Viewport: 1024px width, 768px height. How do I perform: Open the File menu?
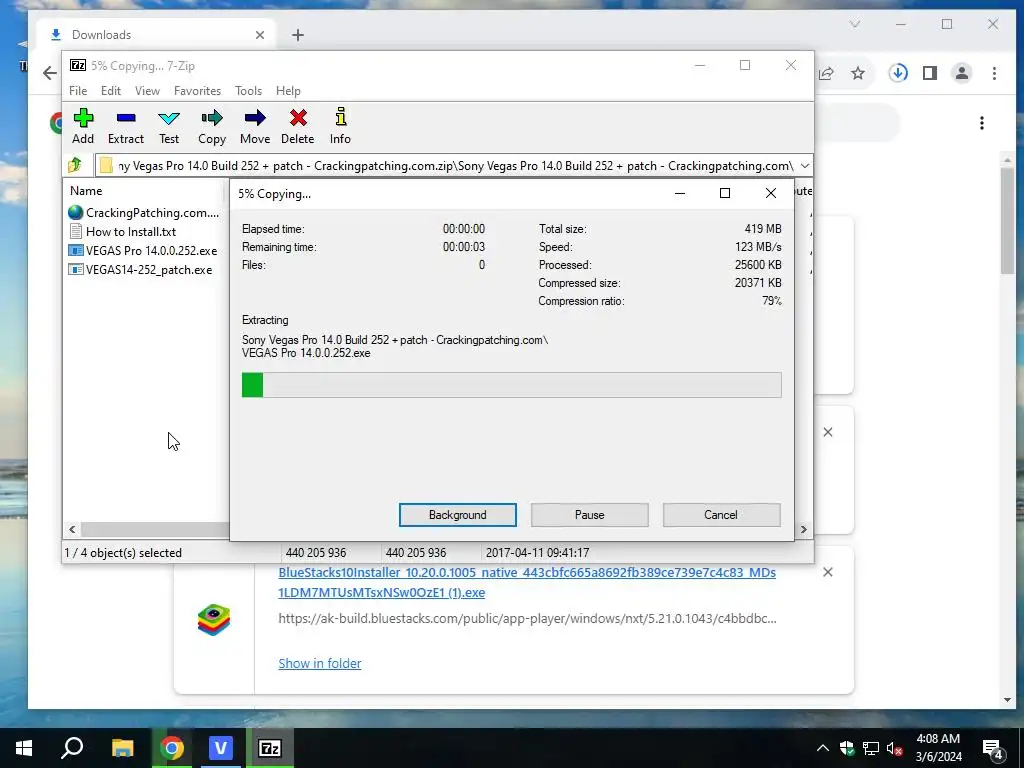click(78, 91)
